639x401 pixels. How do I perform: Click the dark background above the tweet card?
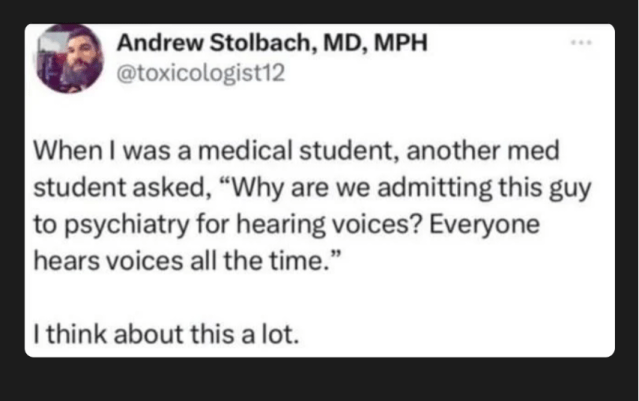(x=320, y=11)
